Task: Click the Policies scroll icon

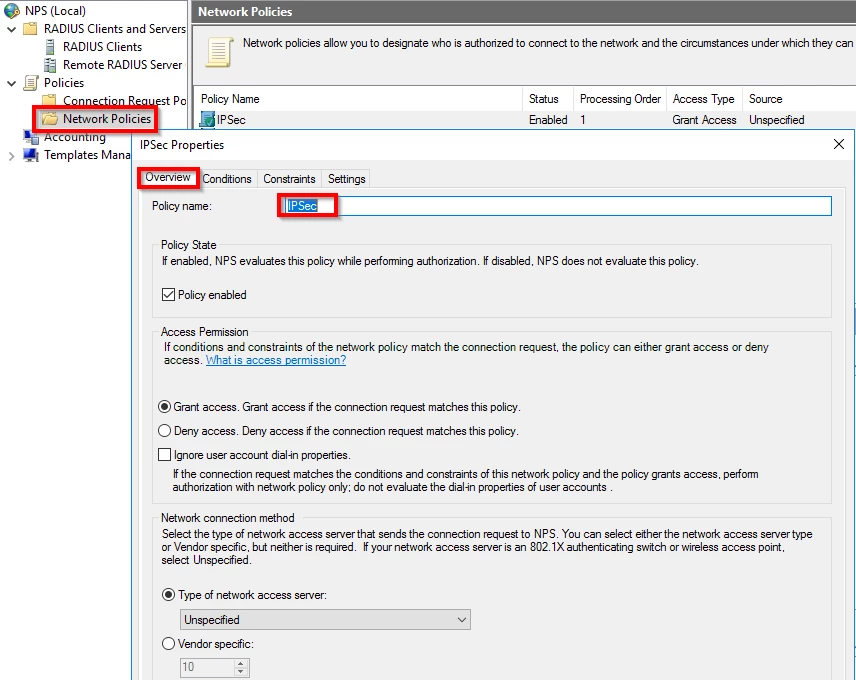Action: [31, 83]
